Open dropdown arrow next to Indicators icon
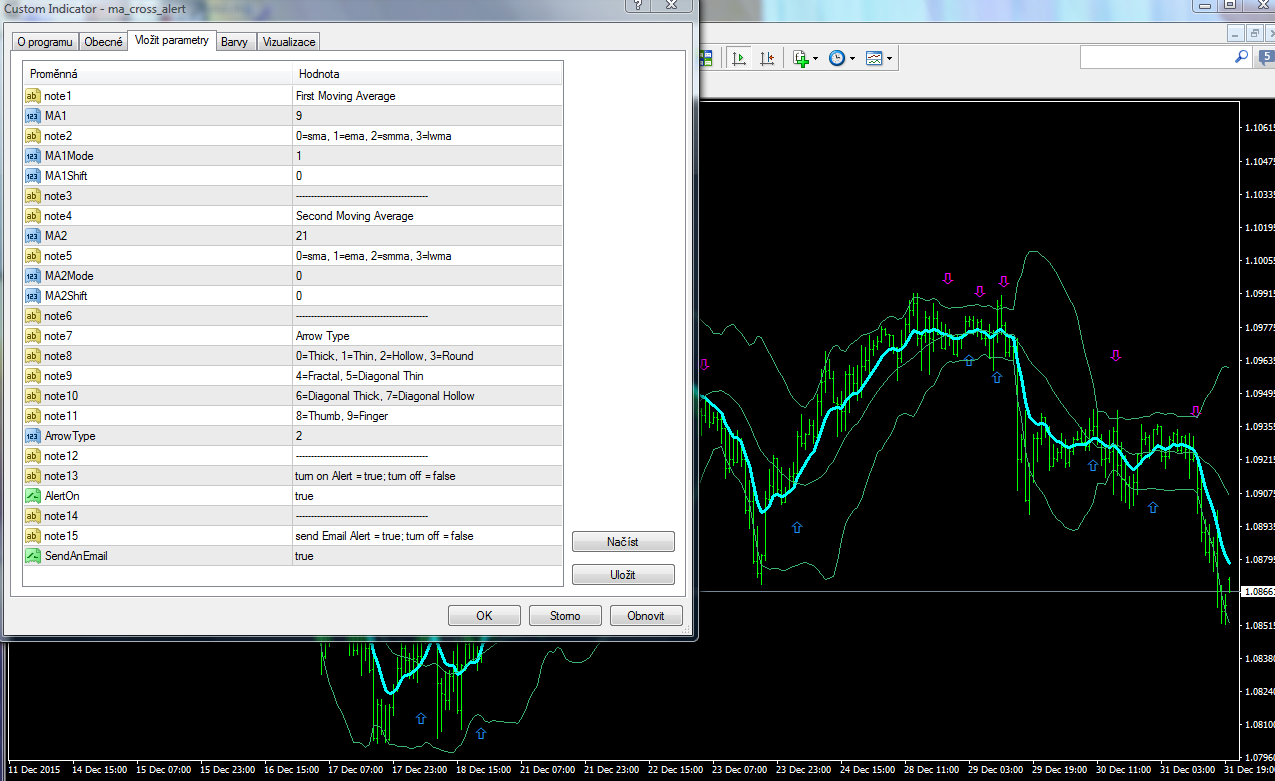 [x=816, y=59]
